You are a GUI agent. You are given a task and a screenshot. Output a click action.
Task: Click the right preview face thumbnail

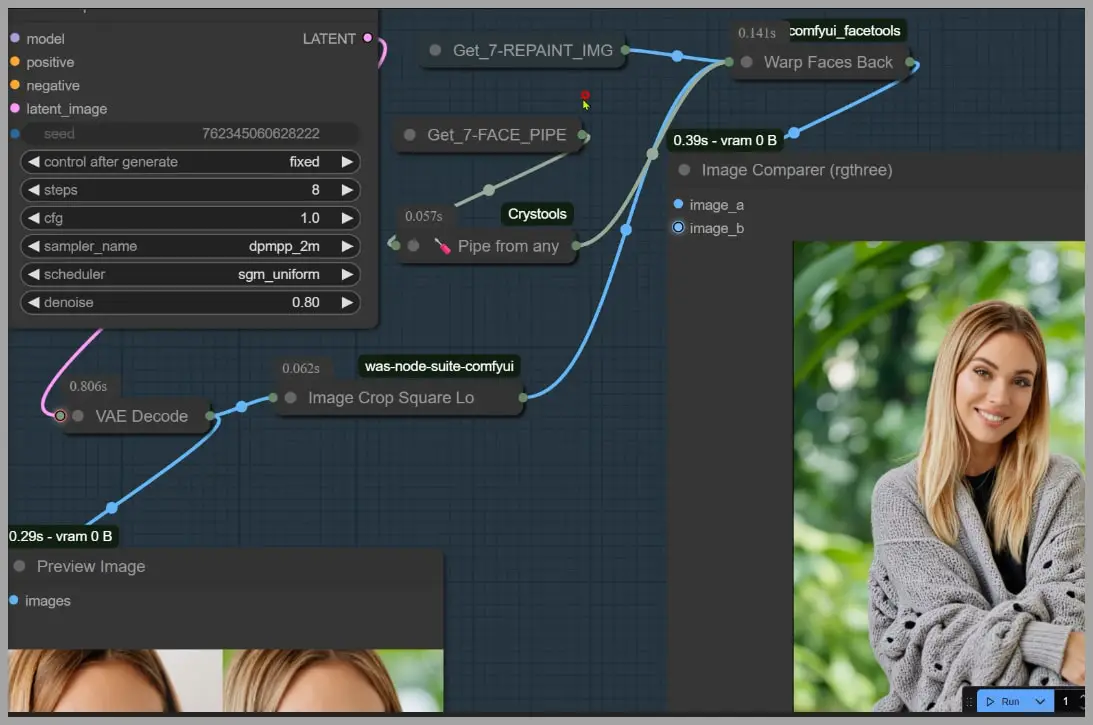point(333,680)
